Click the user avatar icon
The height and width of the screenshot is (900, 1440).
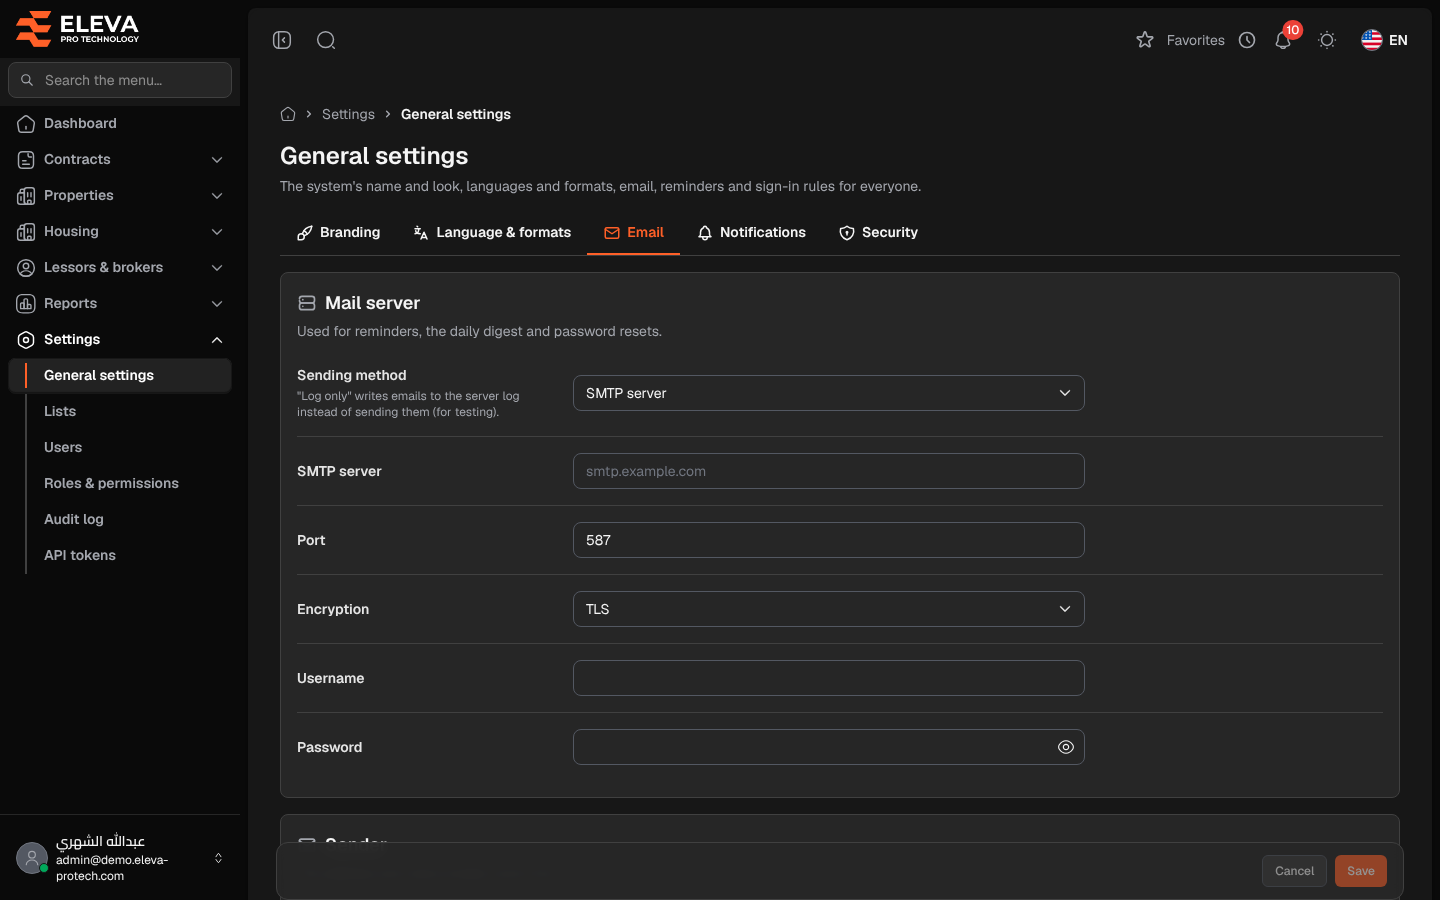coord(32,858)
